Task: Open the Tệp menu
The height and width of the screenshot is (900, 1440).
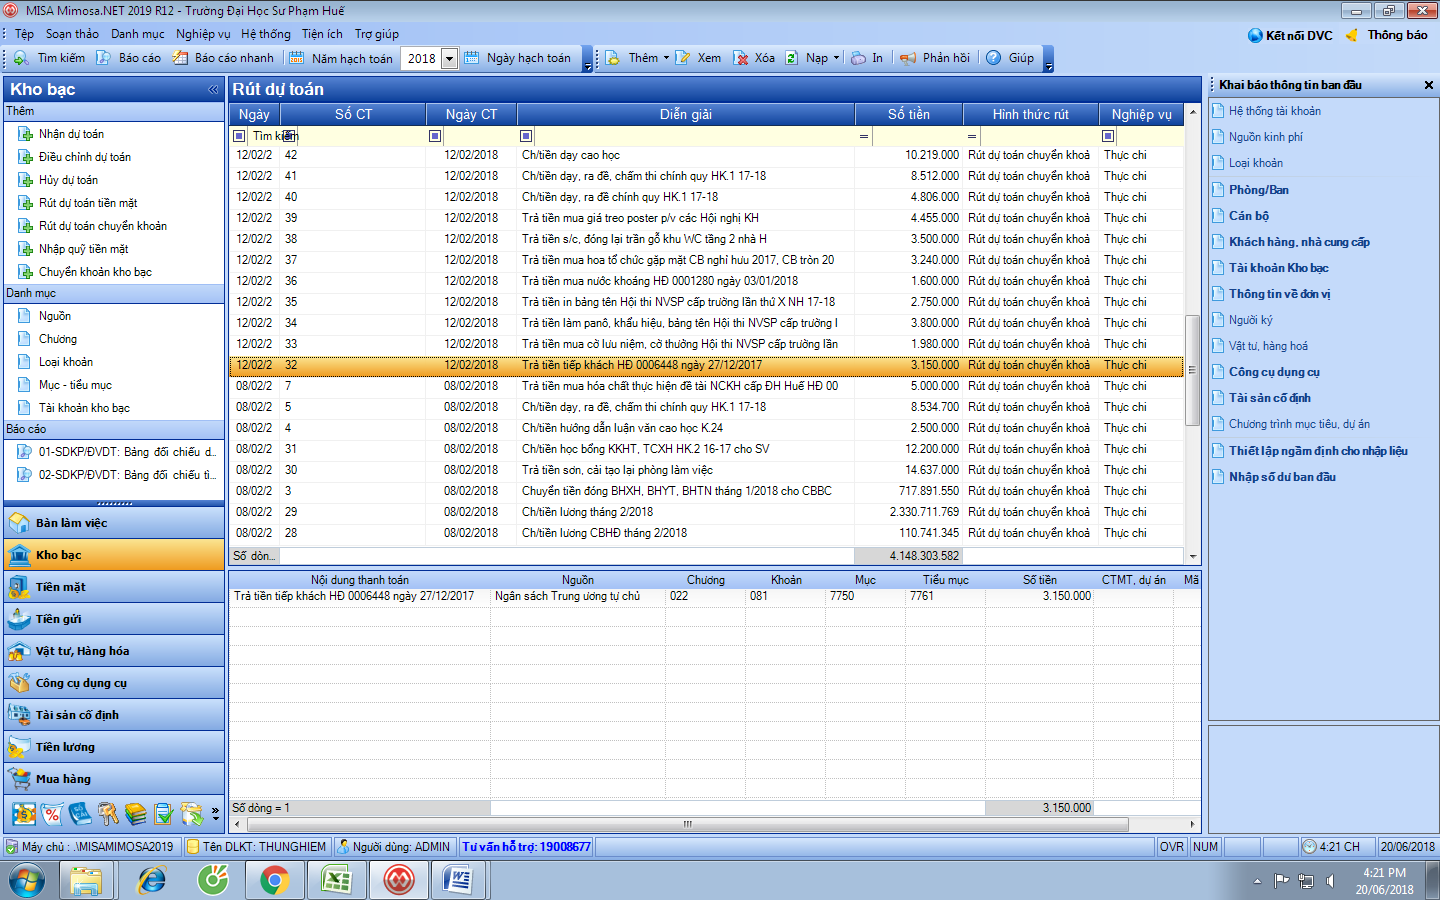Action: [x=24, y=34]
